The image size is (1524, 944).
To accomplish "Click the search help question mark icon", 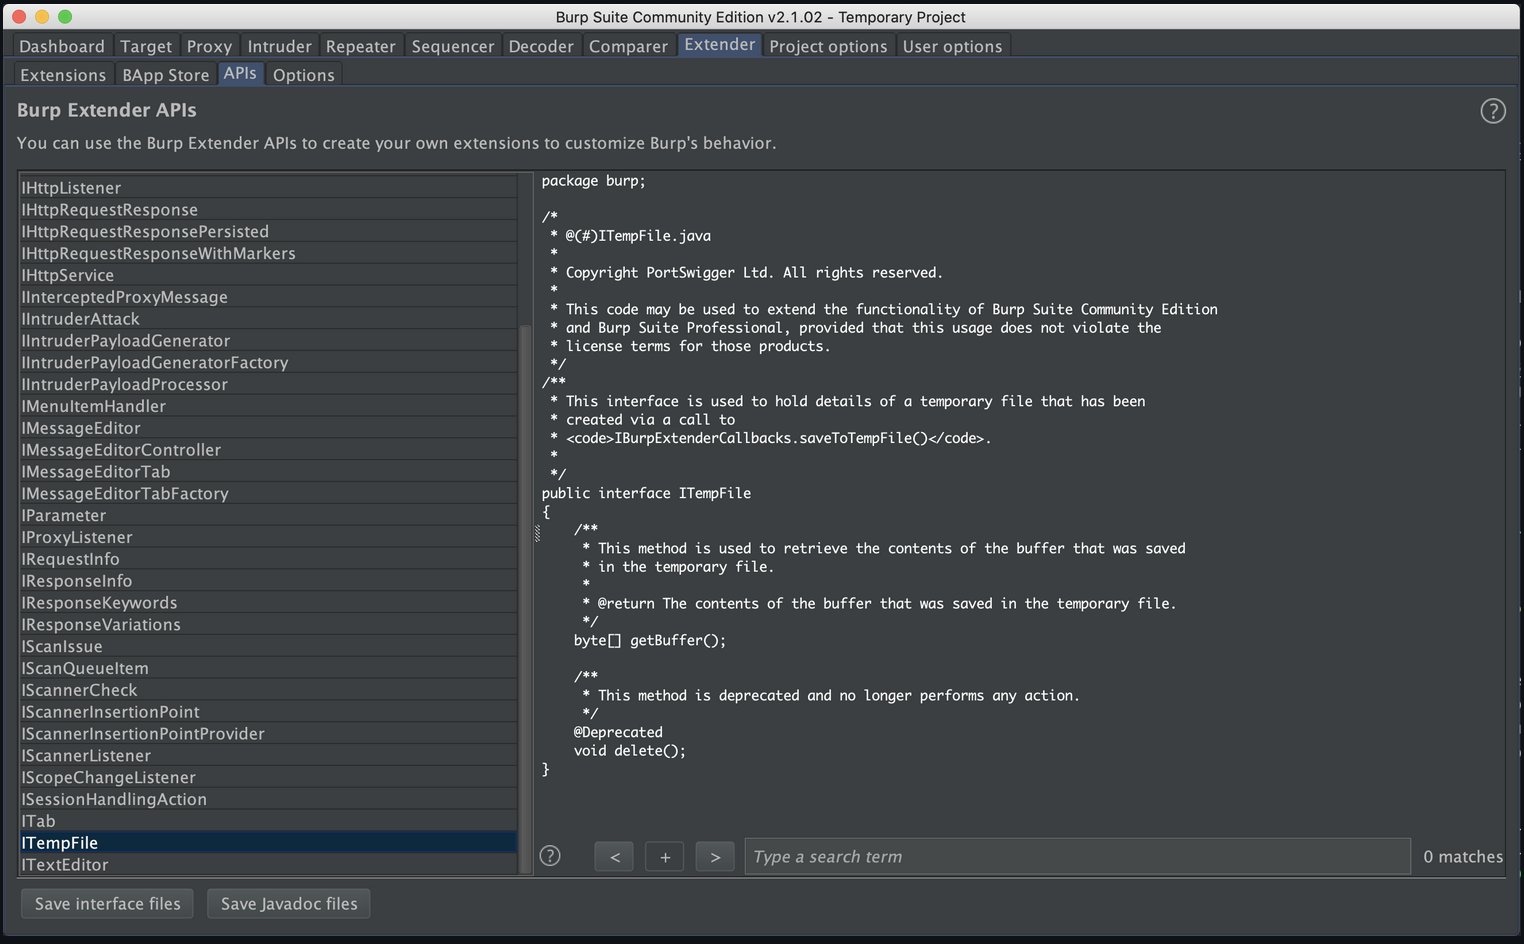I will pos(550,856).
